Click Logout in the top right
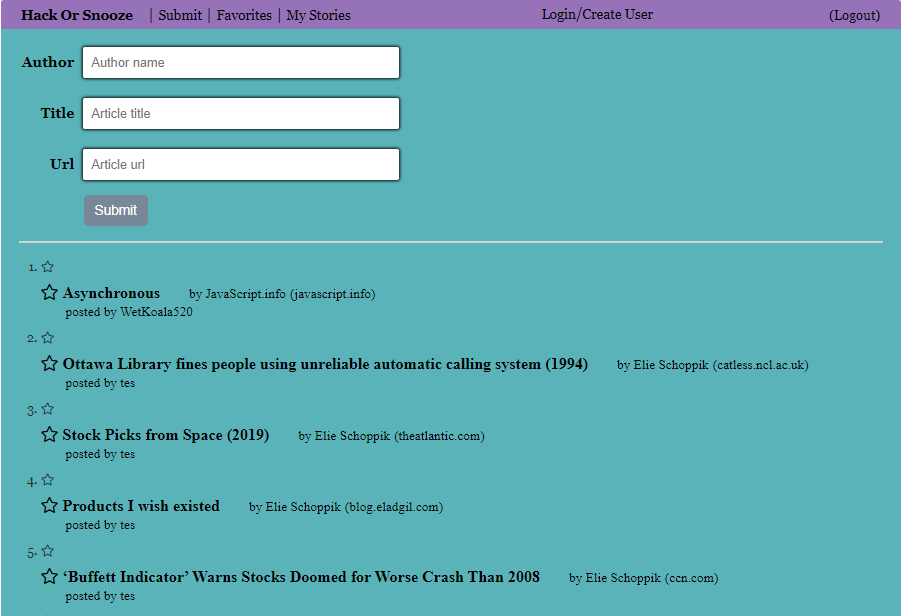 click(854, 15)
